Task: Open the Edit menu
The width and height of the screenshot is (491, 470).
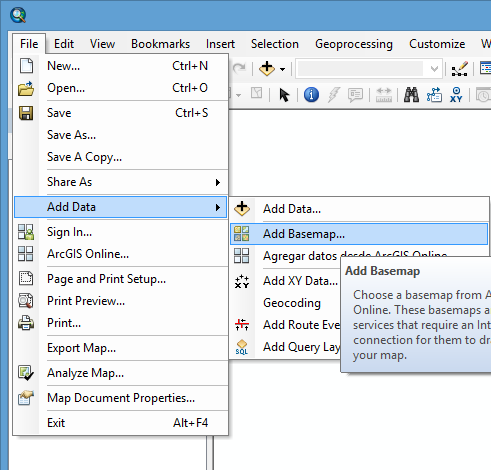Action: pos(64,44)
